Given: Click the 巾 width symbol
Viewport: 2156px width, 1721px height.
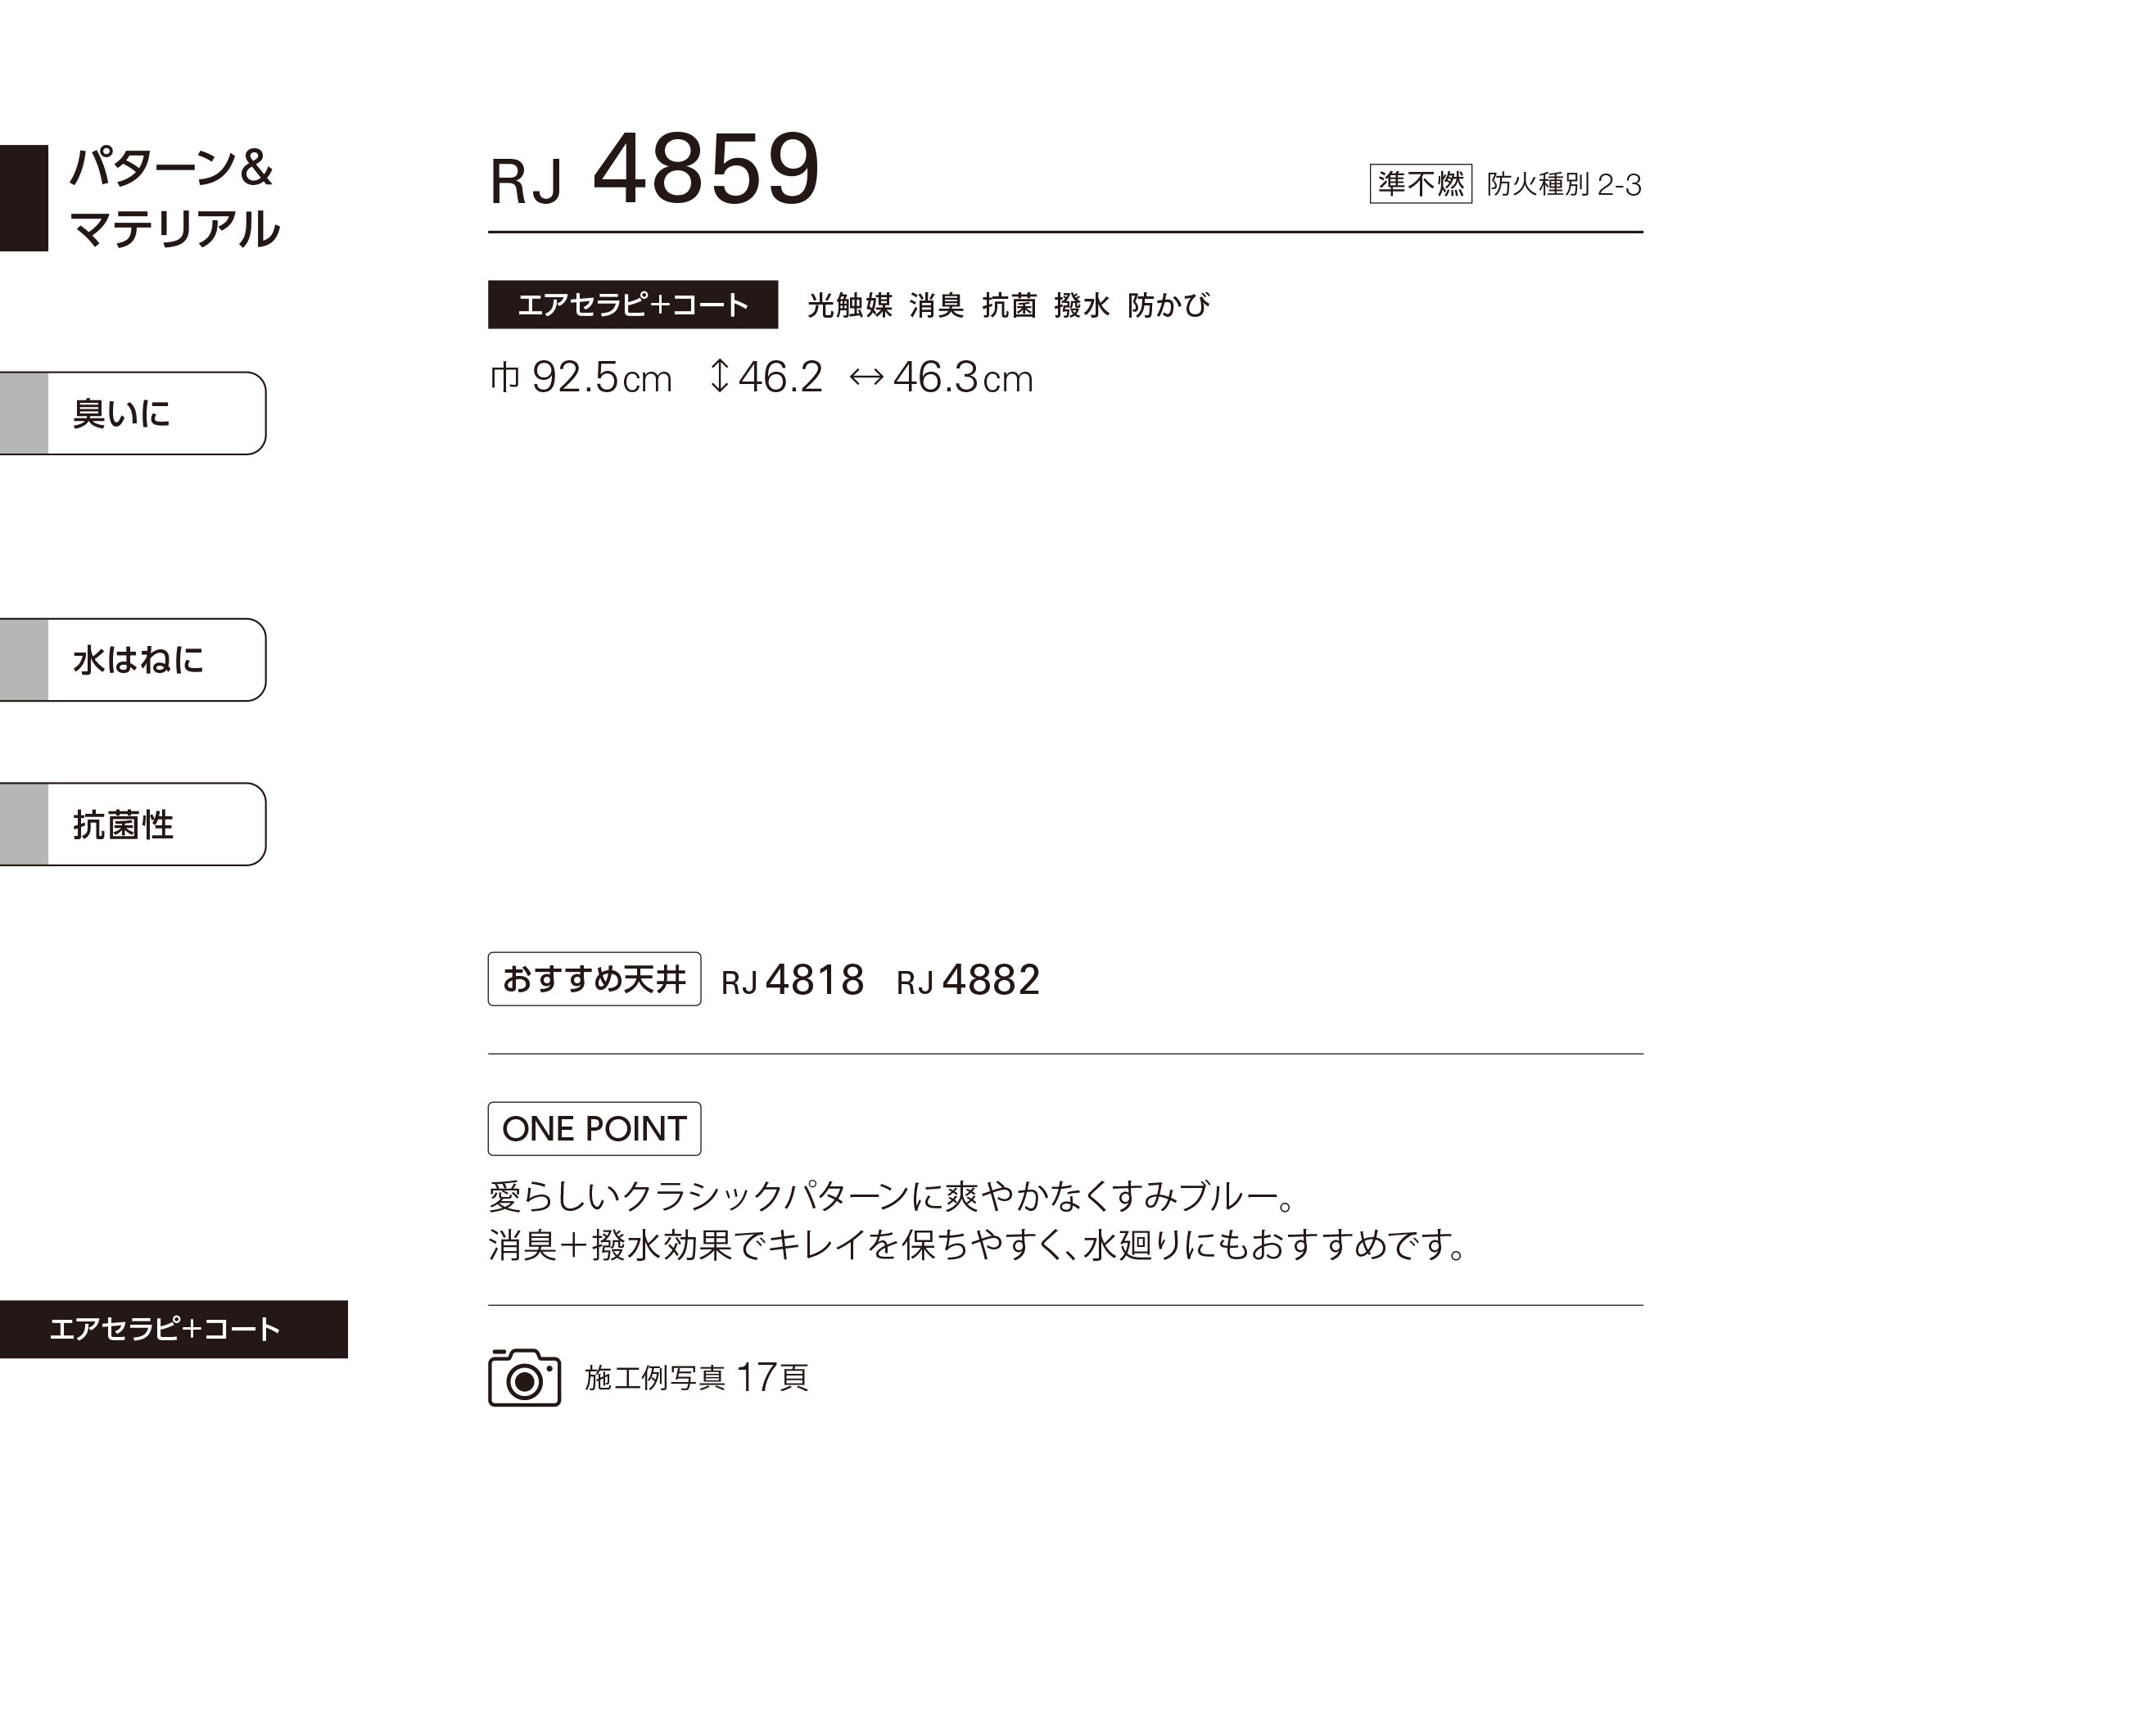Looking at the screenshot, I should tap(505, 377).
